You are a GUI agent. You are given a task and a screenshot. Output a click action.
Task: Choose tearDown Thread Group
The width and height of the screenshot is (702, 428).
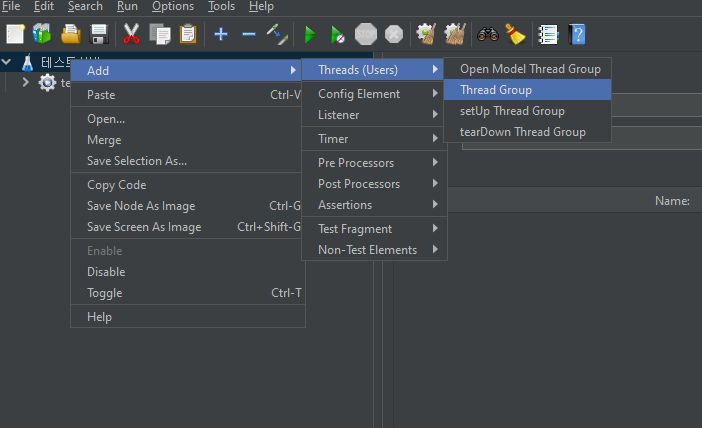527,132
